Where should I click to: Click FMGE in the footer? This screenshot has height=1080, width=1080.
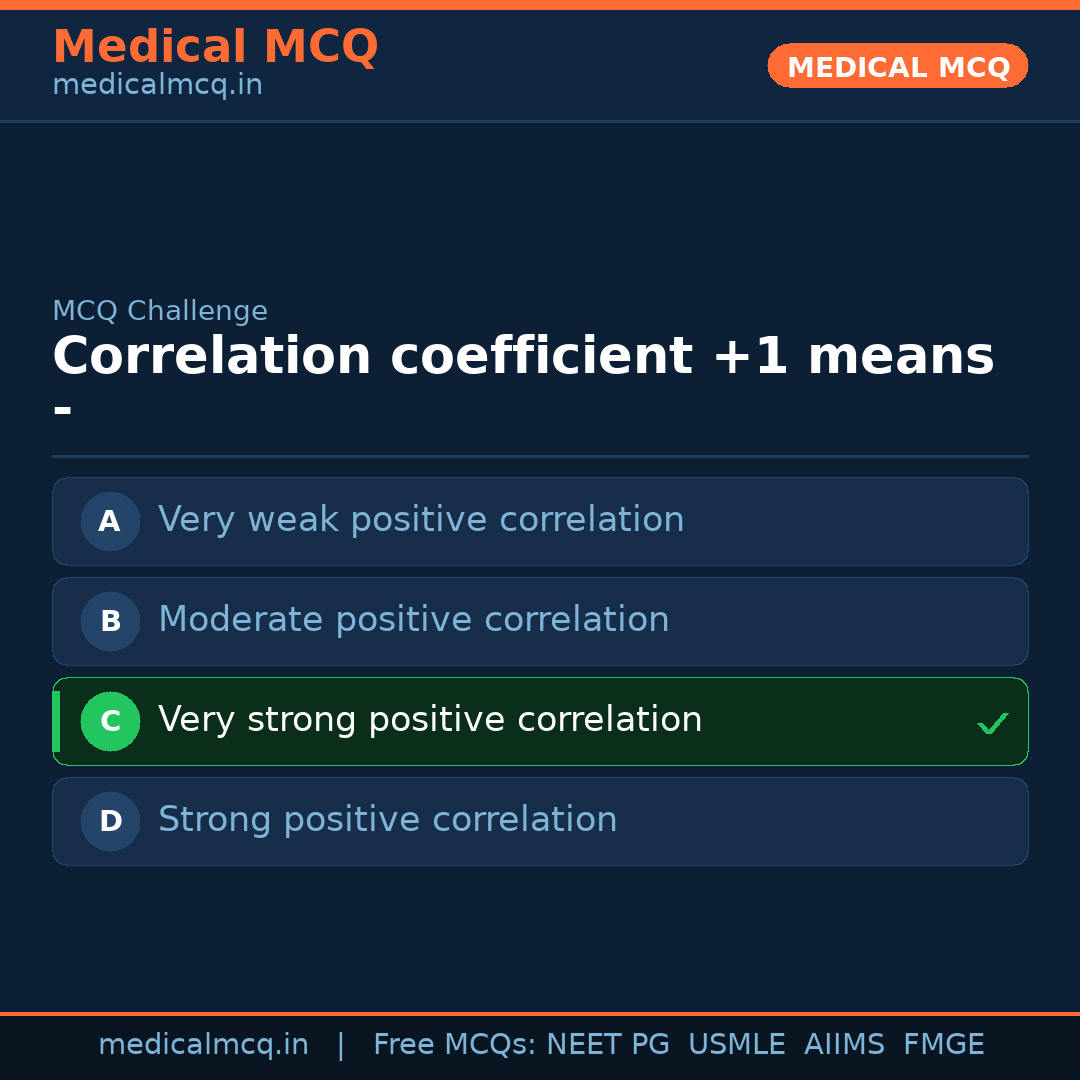pos(943,1045)
